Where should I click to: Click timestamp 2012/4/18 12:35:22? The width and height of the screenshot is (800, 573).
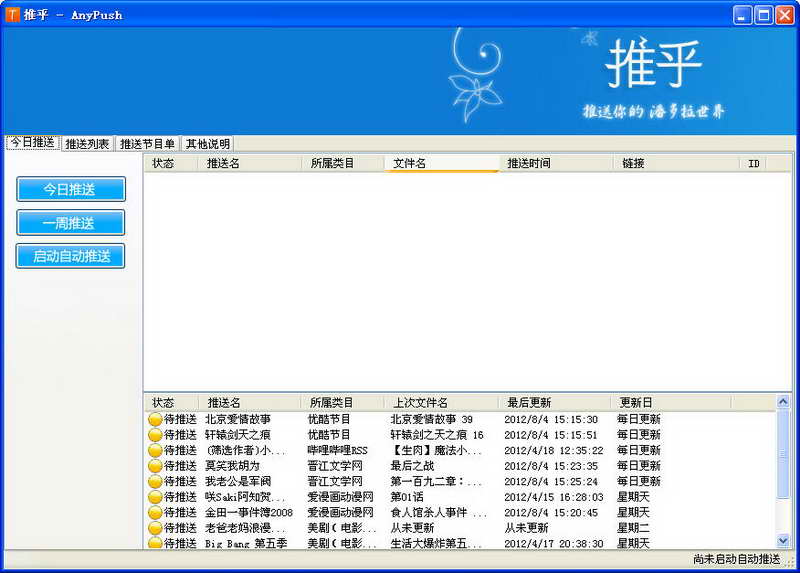point(554,451)
